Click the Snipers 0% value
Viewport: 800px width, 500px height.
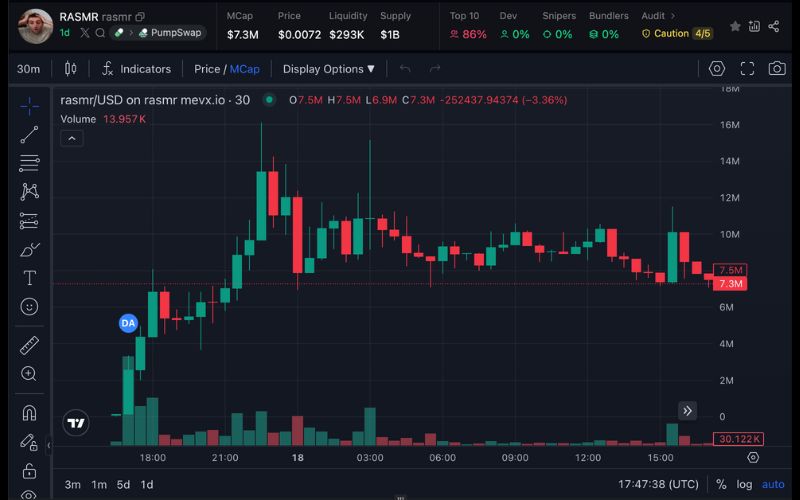click(557, 34)
